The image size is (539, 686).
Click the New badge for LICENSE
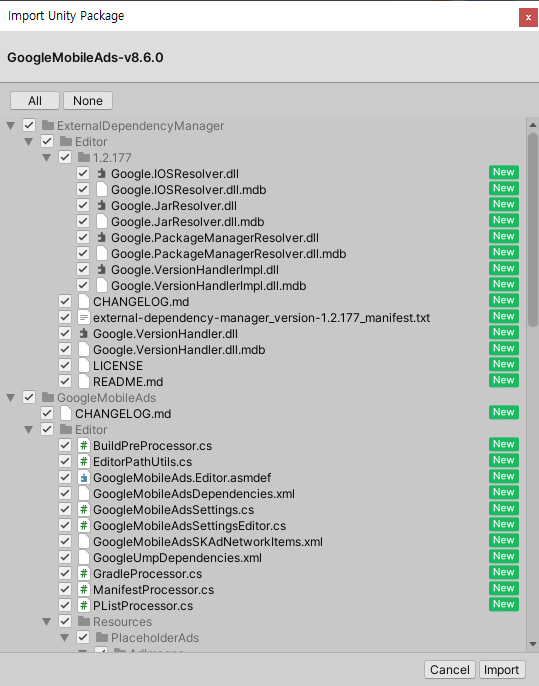(x=504, y=364)
